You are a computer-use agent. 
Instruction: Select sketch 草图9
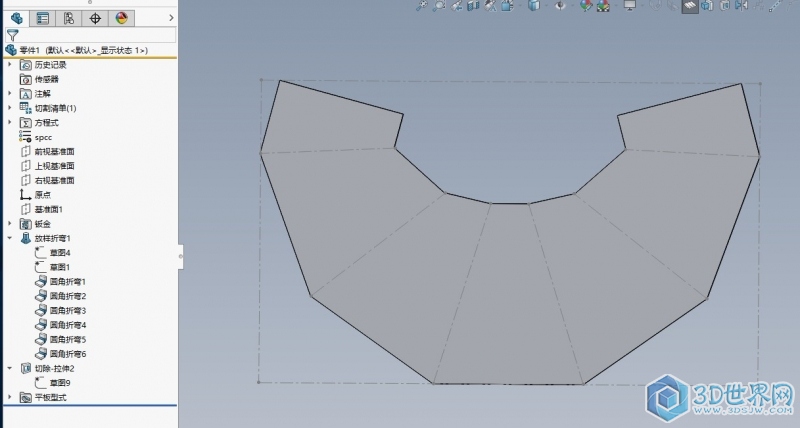pos(53,383)
